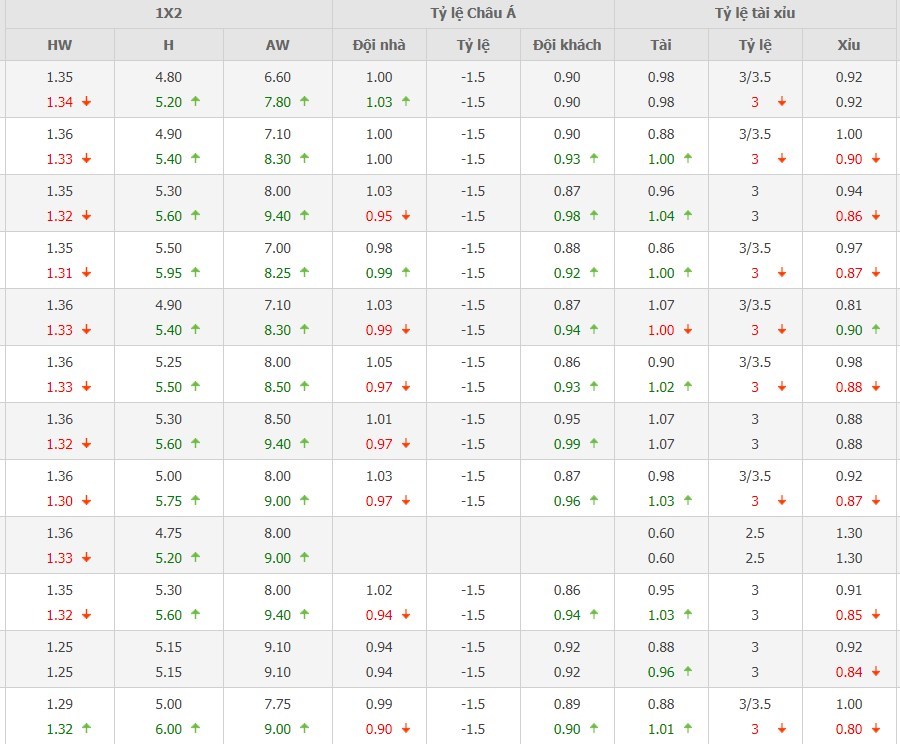The image size is (900, 744).
Task: Click the HW column header
Action: click(x=59, y=45)
